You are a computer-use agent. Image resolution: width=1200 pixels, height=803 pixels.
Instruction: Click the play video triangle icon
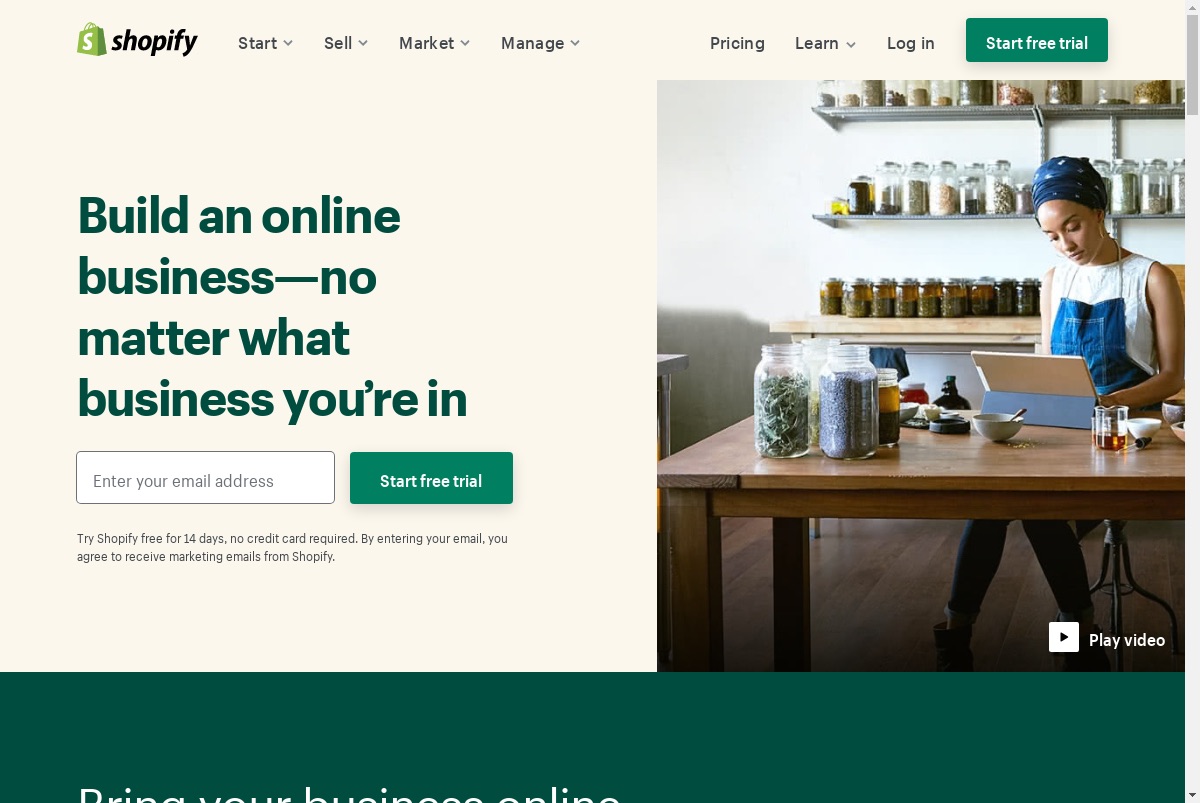[x=1064, y=637]
